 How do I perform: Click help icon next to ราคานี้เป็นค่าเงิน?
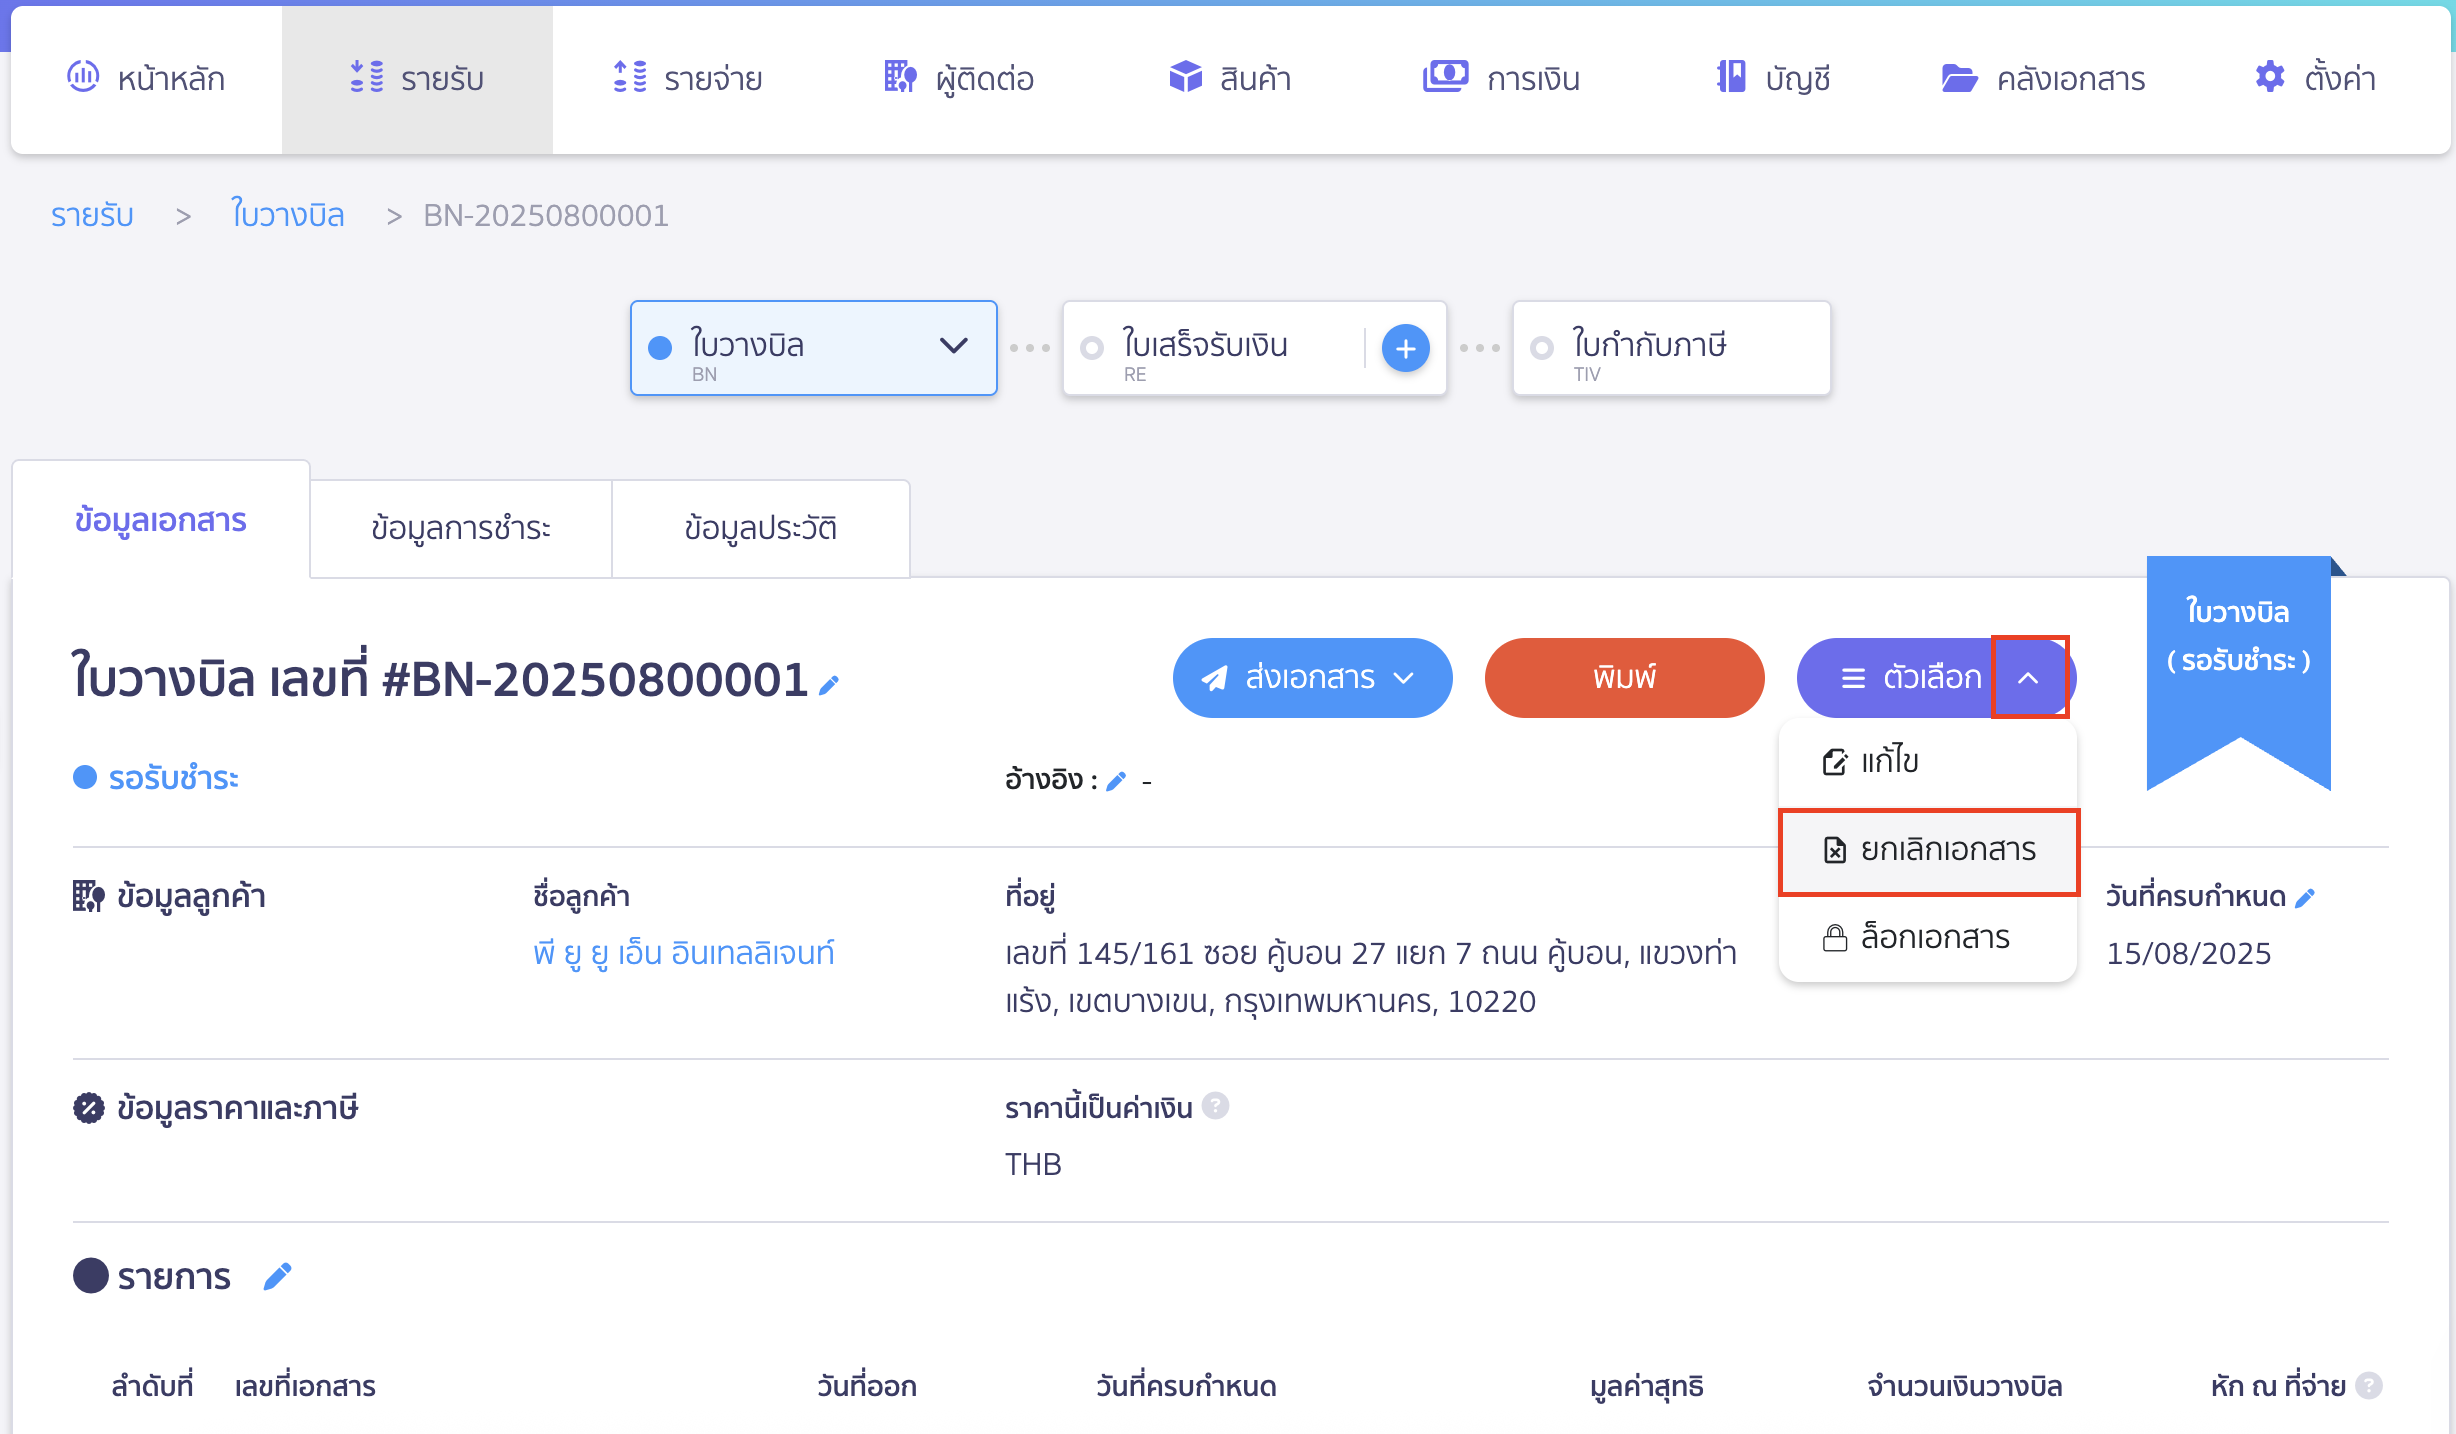pos(1215,1106)
